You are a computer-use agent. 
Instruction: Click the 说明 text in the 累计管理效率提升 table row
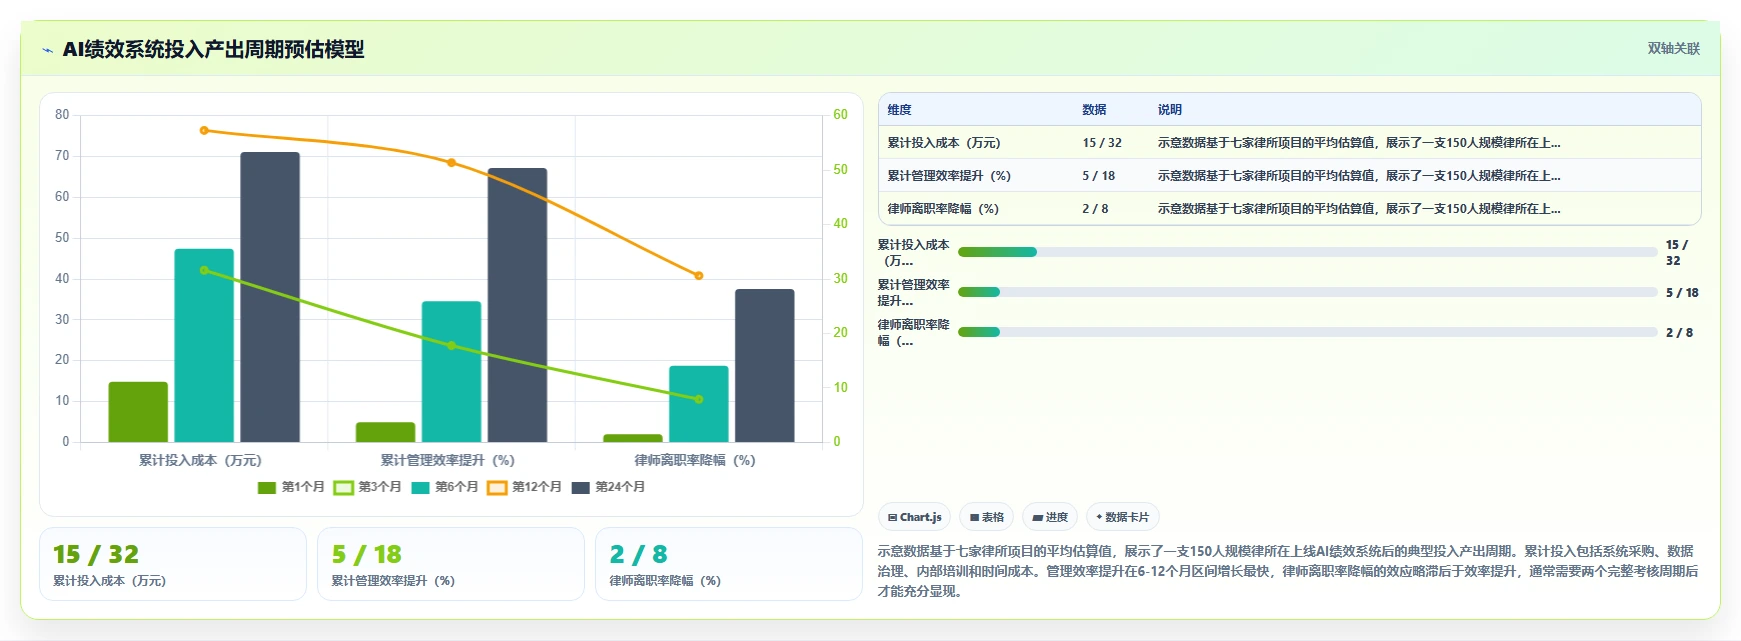click(x=1359, y=176)
